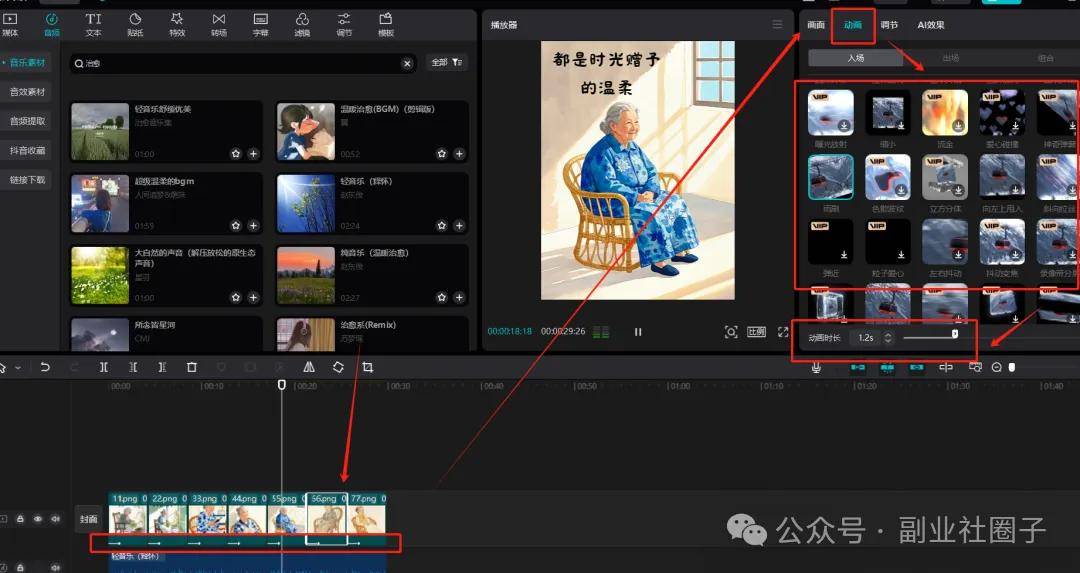Toggle the video track eye visibility icon
Screen dimensions: 1080x573
[38, 519]
